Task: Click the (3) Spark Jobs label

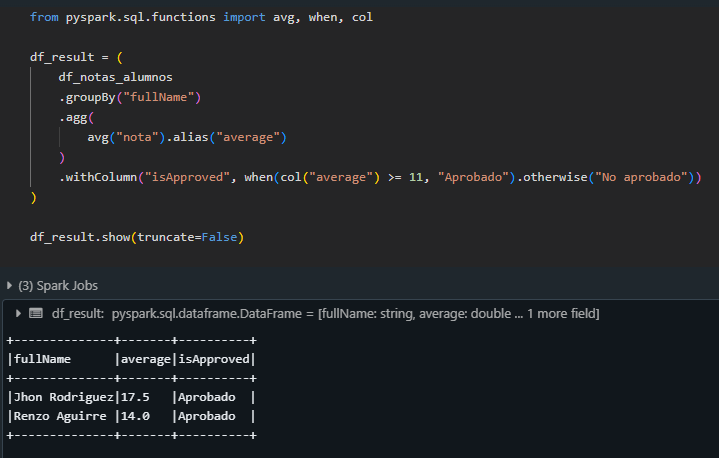Action: [x=58, y=286]
